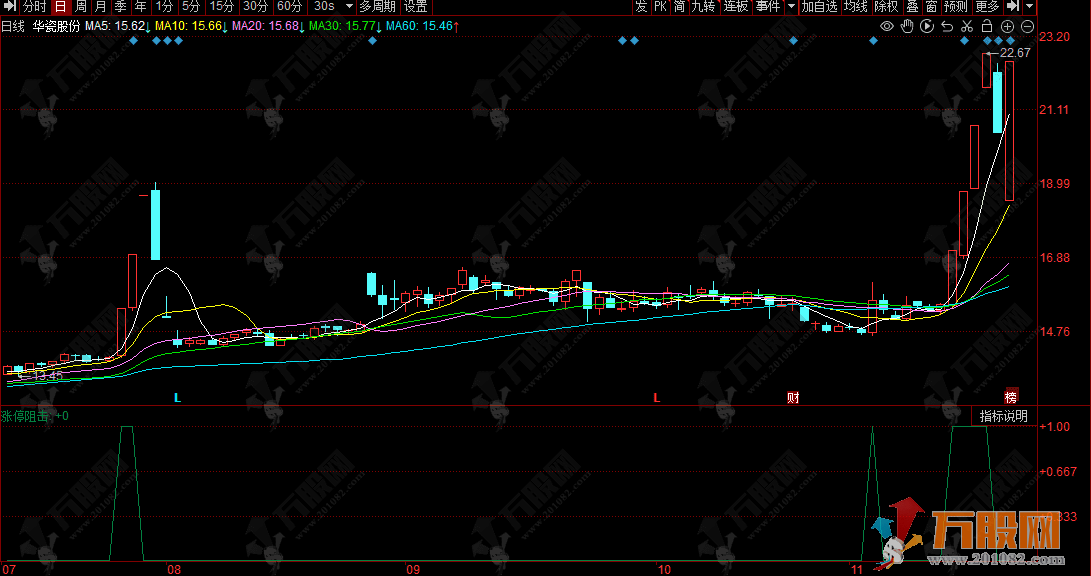
Task: Click the 榜 marker on the chart
Action: click(x=1011, y=397)
